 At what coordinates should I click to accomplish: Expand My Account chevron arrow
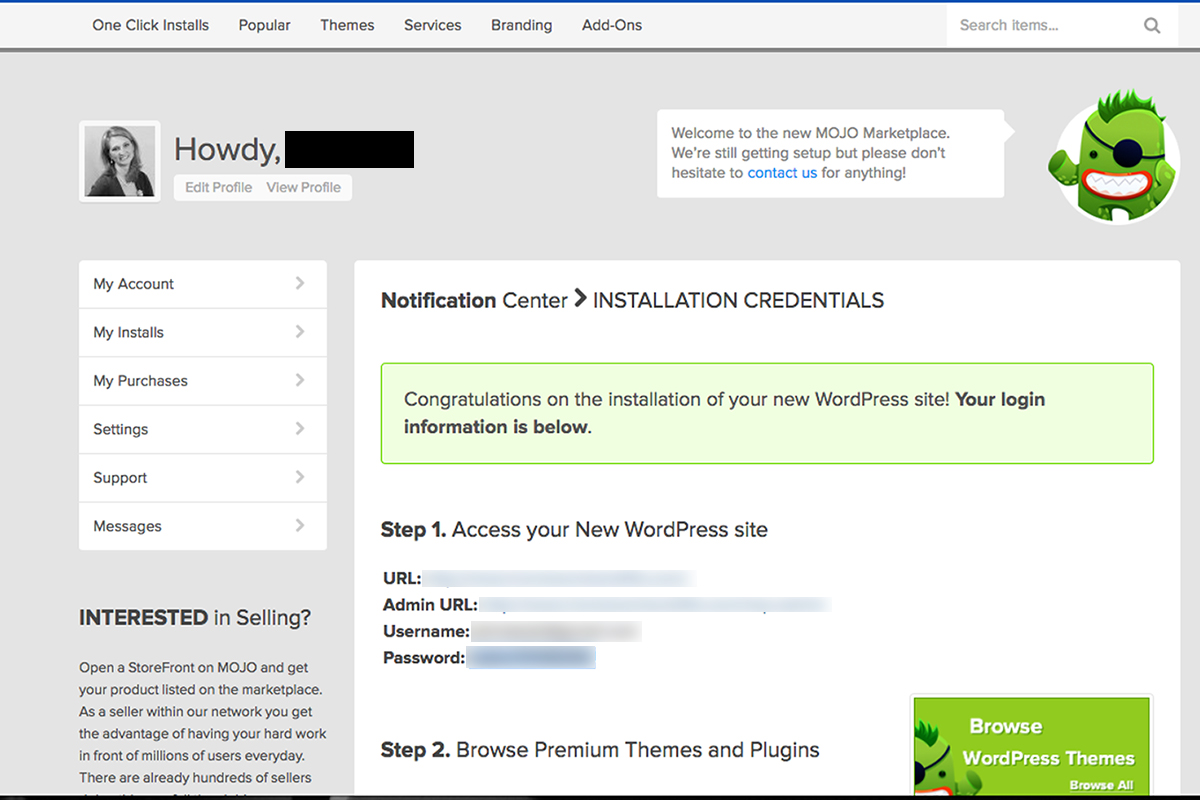(300, 283)
